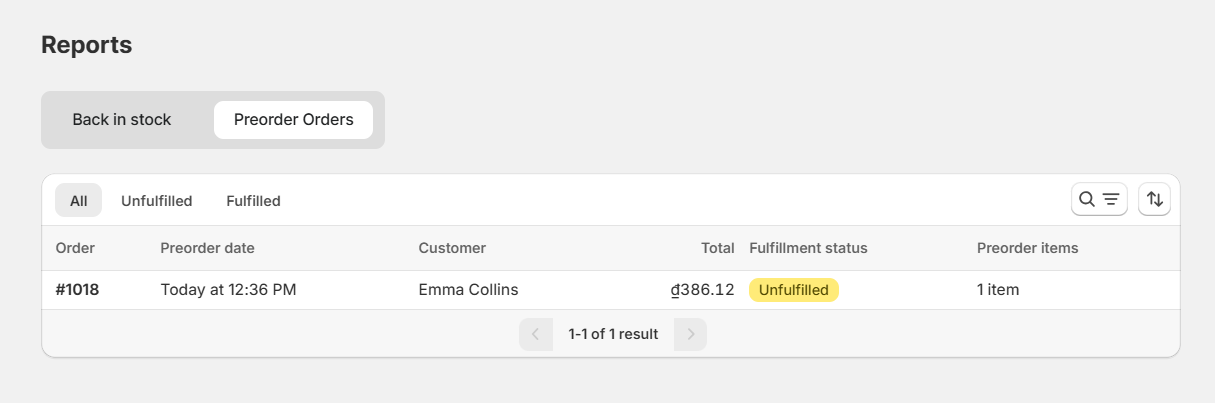Click the Fulfillment status column header
Image resolution: width=1215 pixels, height=403 pixels.
point(808,248)
